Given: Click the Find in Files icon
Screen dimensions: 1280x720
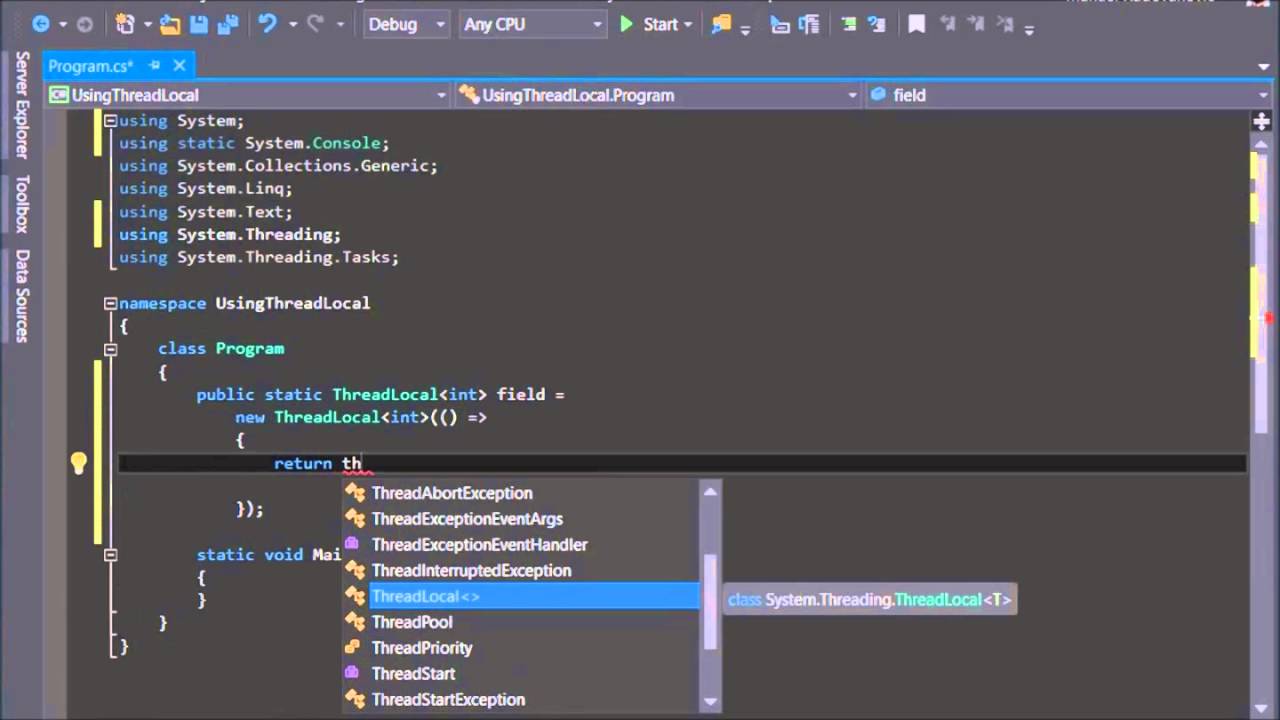Looking at the screenshot, I should coord(721,24).
